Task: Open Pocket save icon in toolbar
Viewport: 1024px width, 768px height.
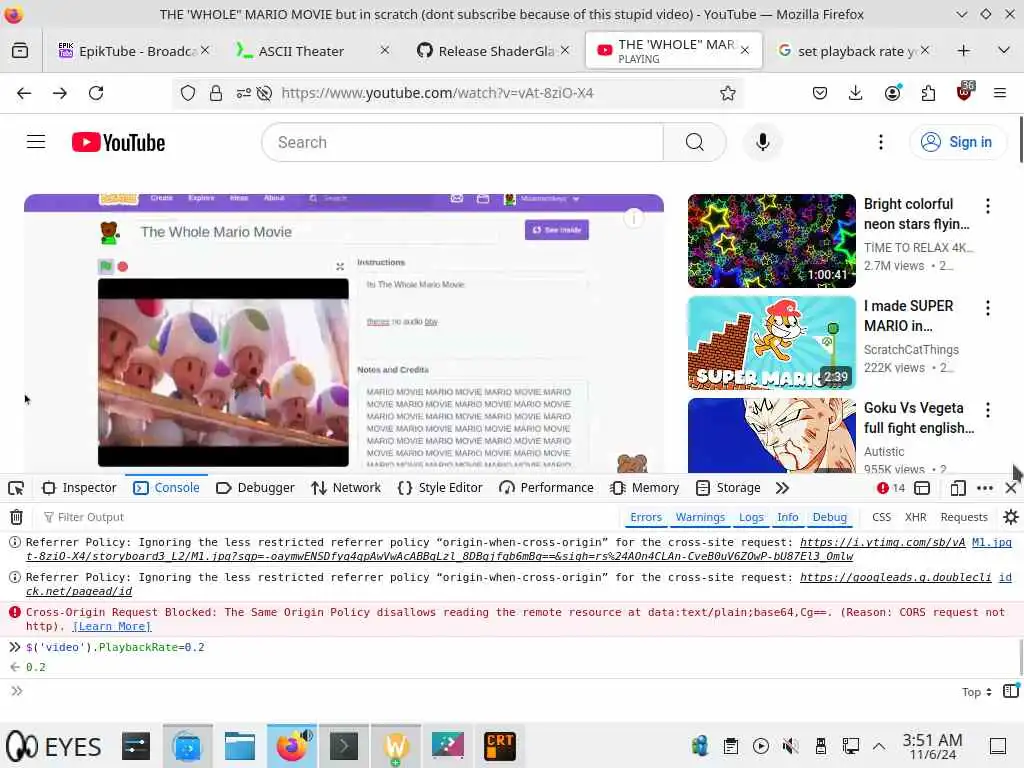Action: click(x=820, y=93)
